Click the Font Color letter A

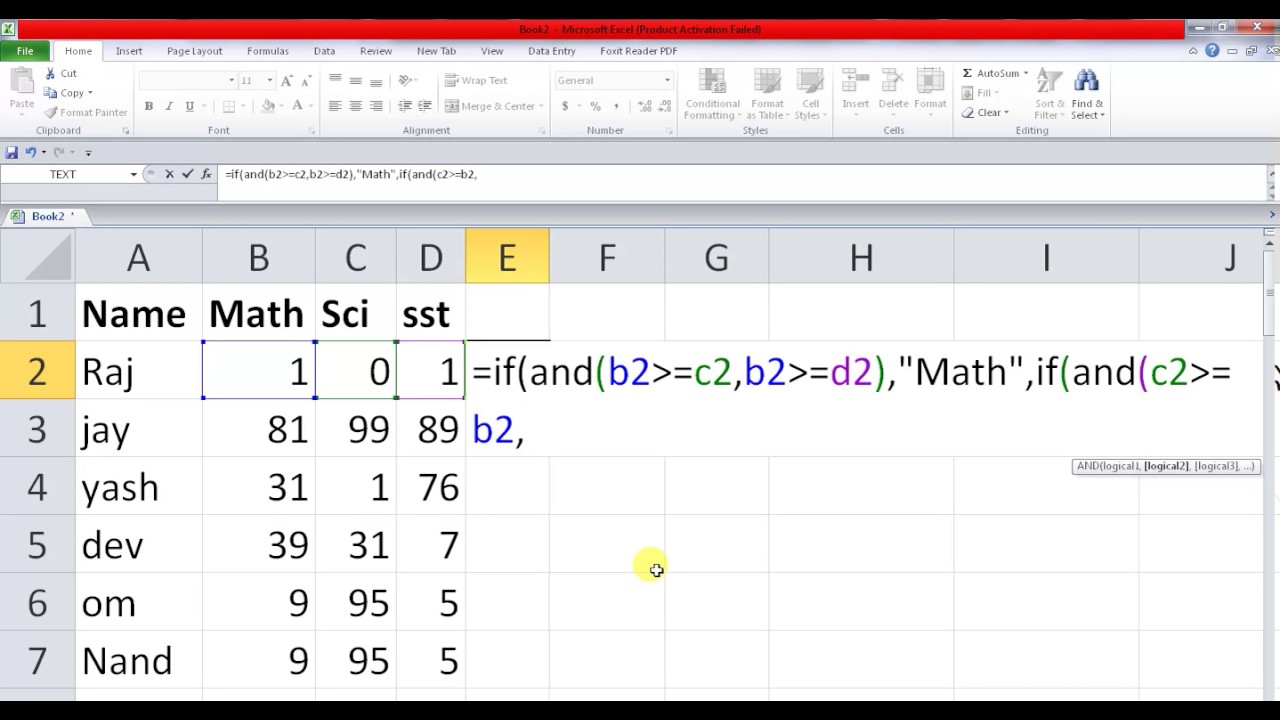[297, 106]
